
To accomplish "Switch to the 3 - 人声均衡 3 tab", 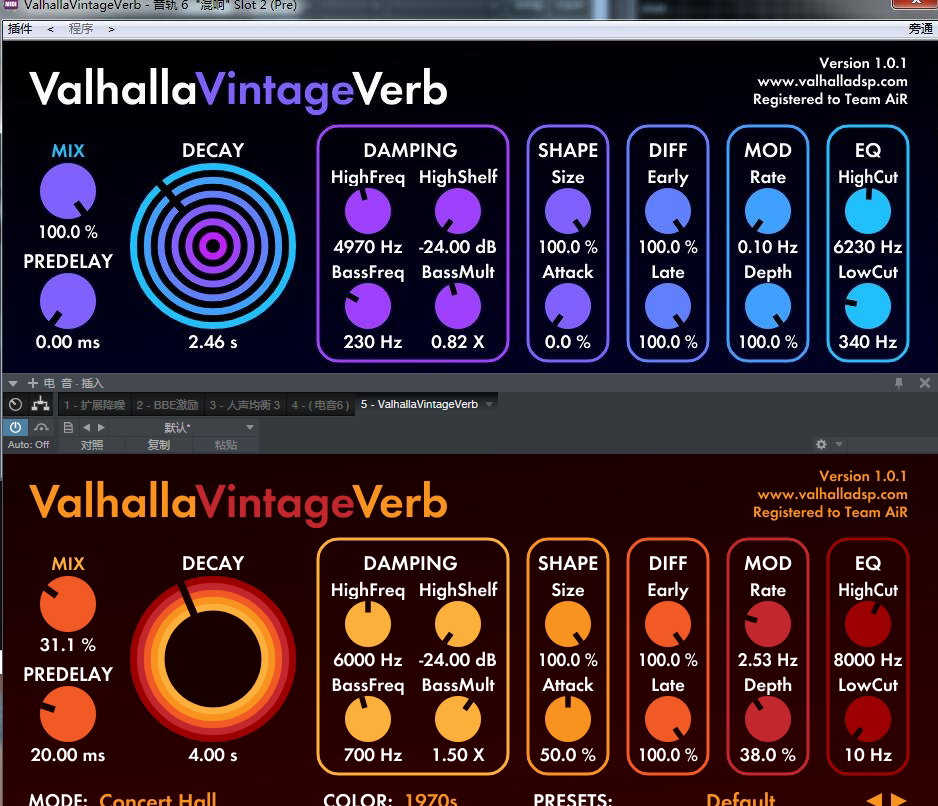I will click(245, 405).
